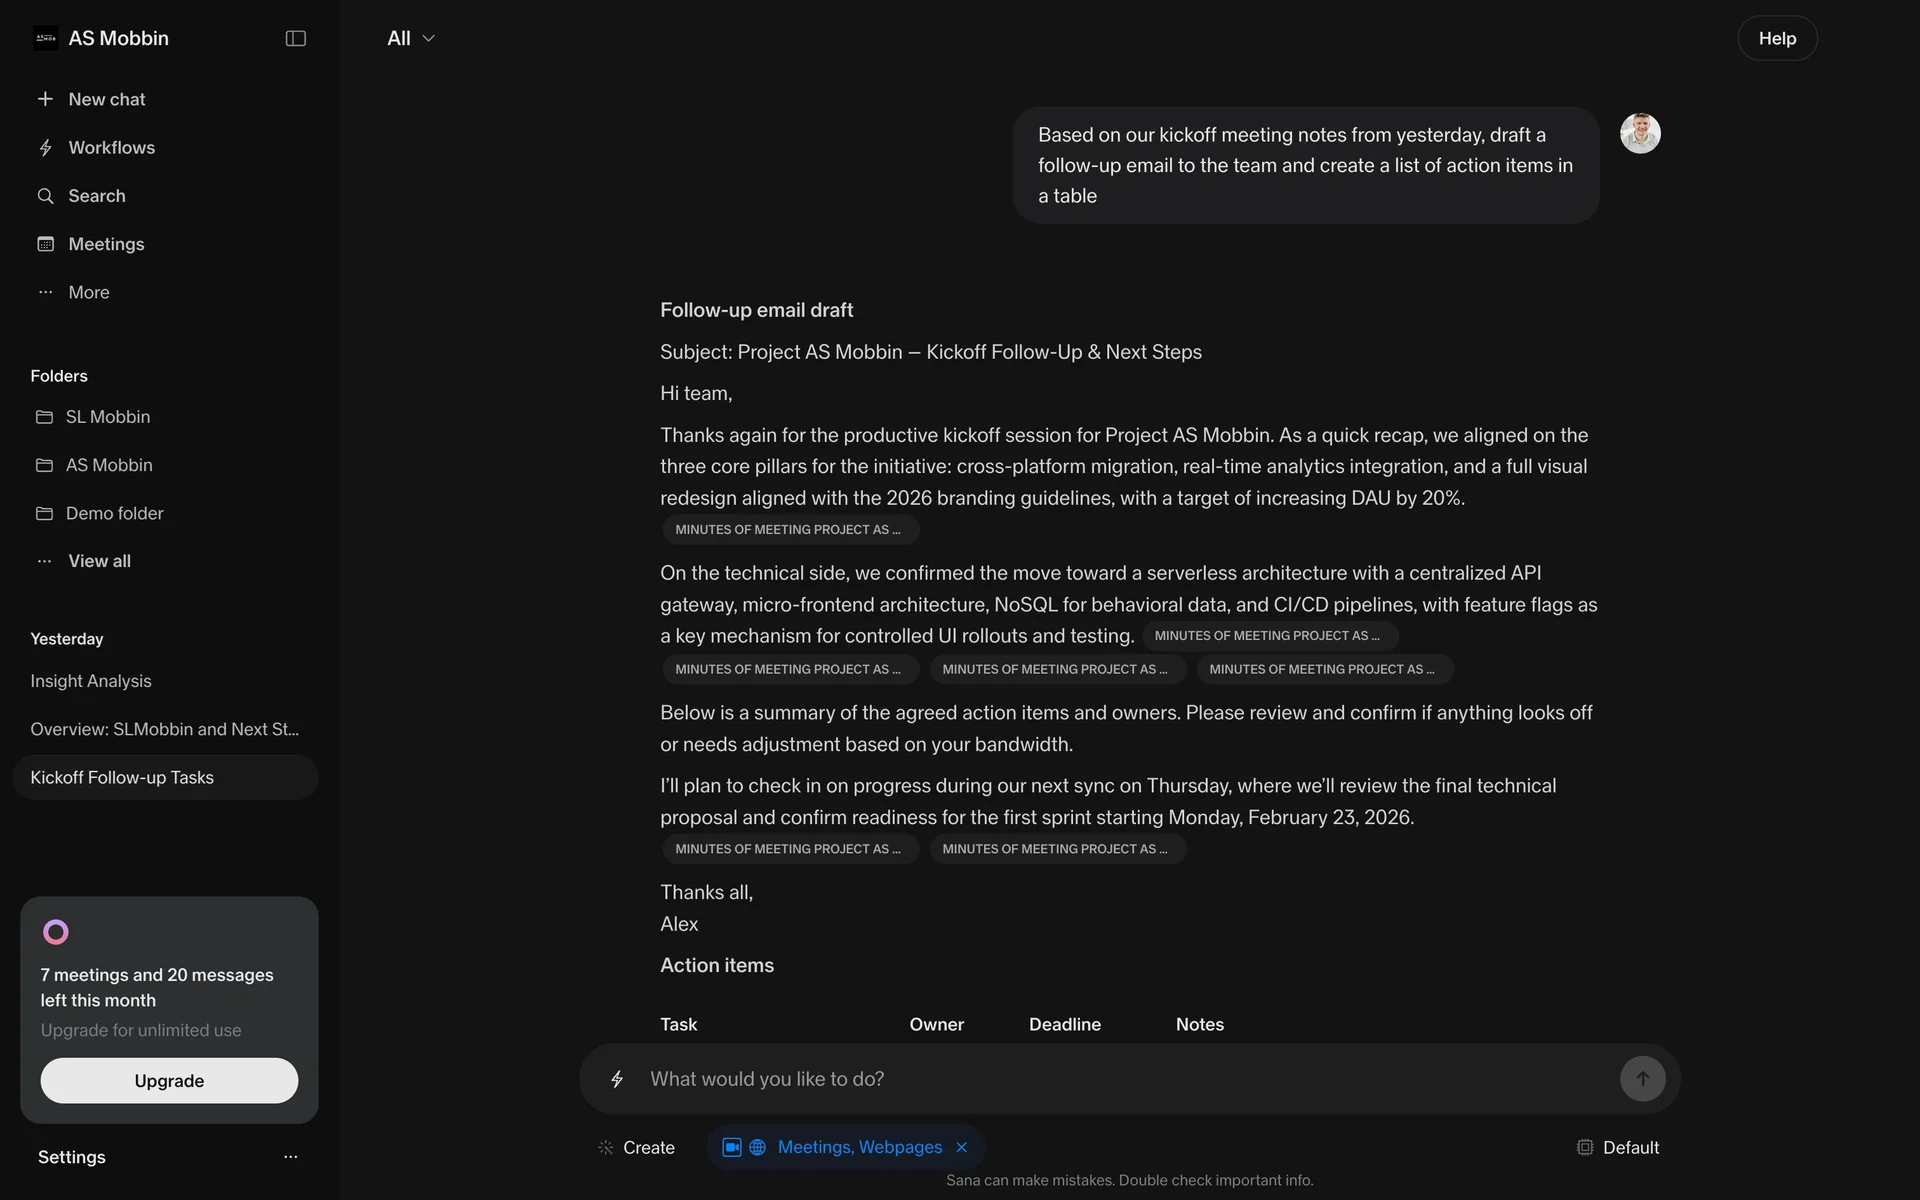The width and height of the screenshot is (1920, 1200).
Task: Open Workflows from the sidebar
Action: pos(111,148)
